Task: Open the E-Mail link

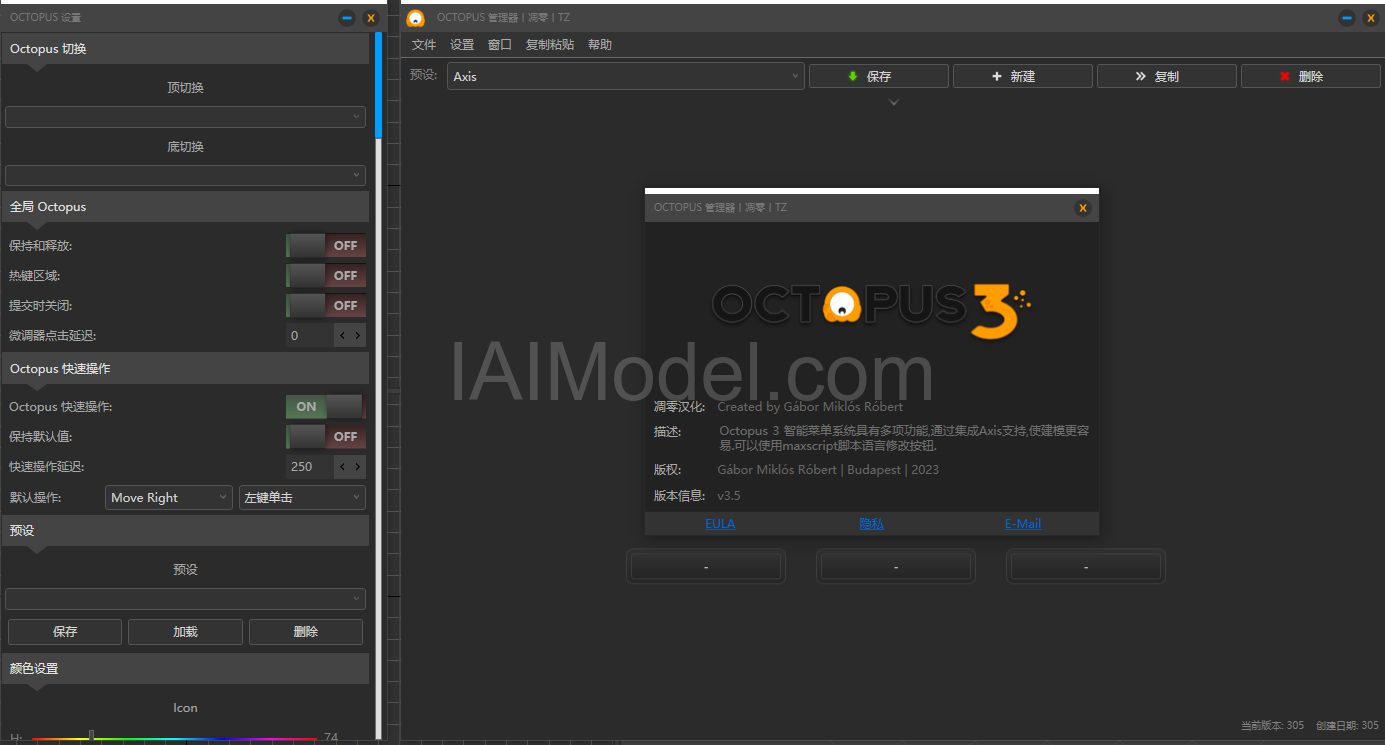Action: (1023, 524)
